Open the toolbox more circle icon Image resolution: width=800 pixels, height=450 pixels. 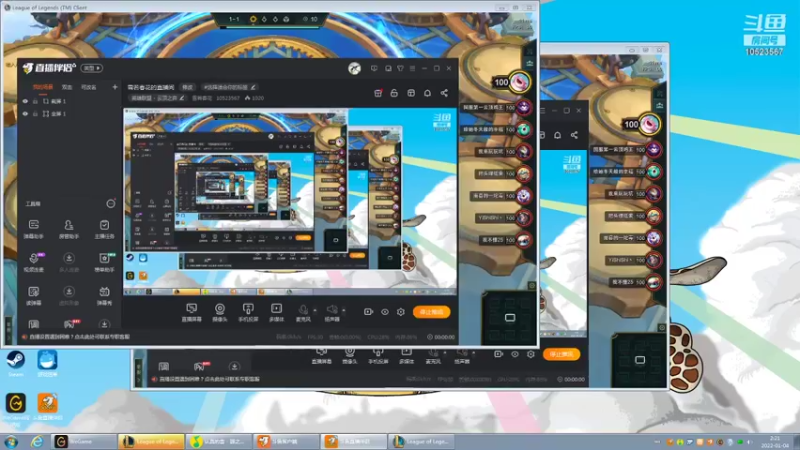[110, 204]
